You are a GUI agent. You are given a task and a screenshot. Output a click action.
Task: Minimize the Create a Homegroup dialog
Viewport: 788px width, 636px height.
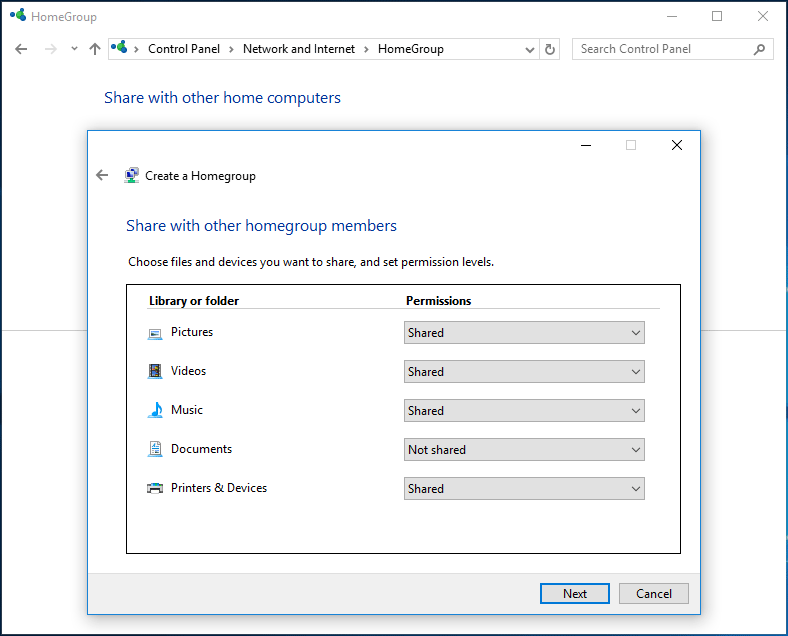coord(586,145)
